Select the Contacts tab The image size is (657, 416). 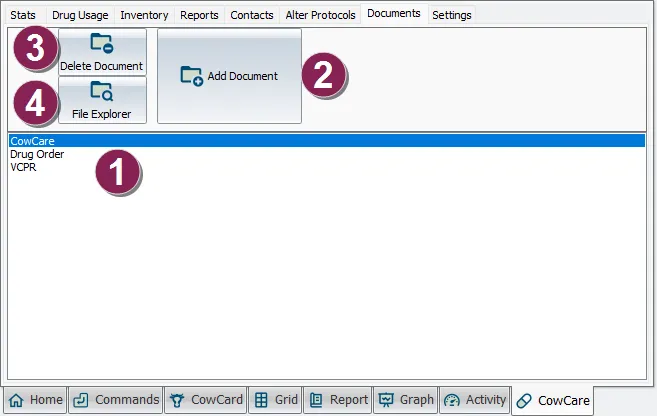(252, 15)
